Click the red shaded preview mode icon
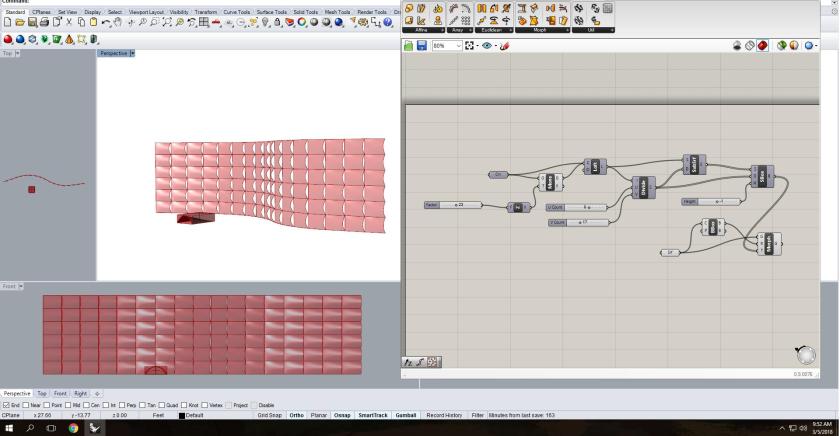The image size is (840, 436). 763,46
